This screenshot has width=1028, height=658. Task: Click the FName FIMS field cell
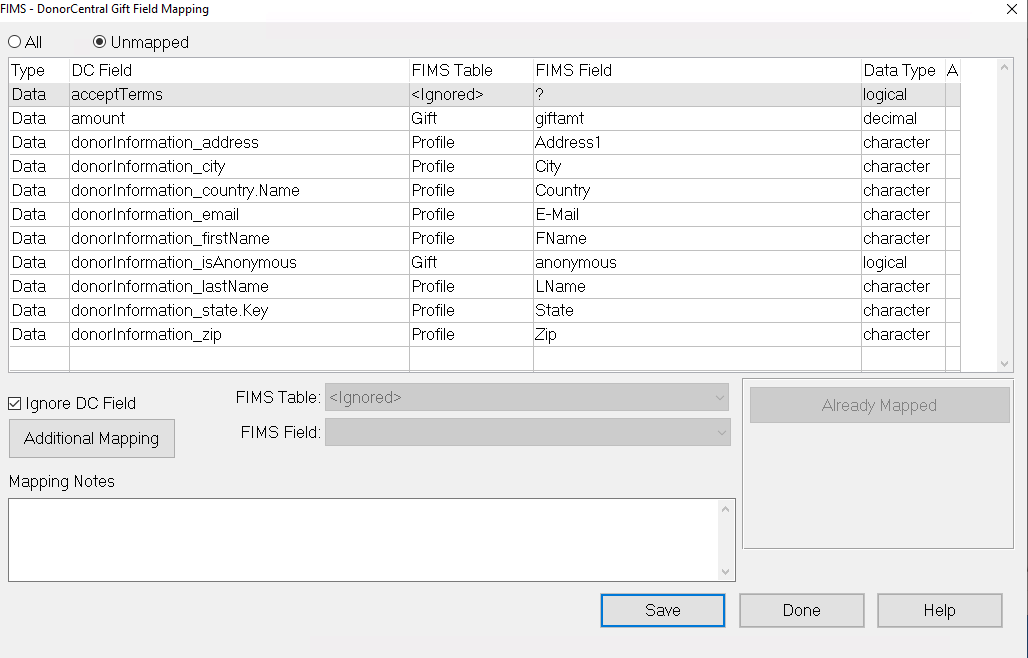pyautogui.click(x=697, y=239)
